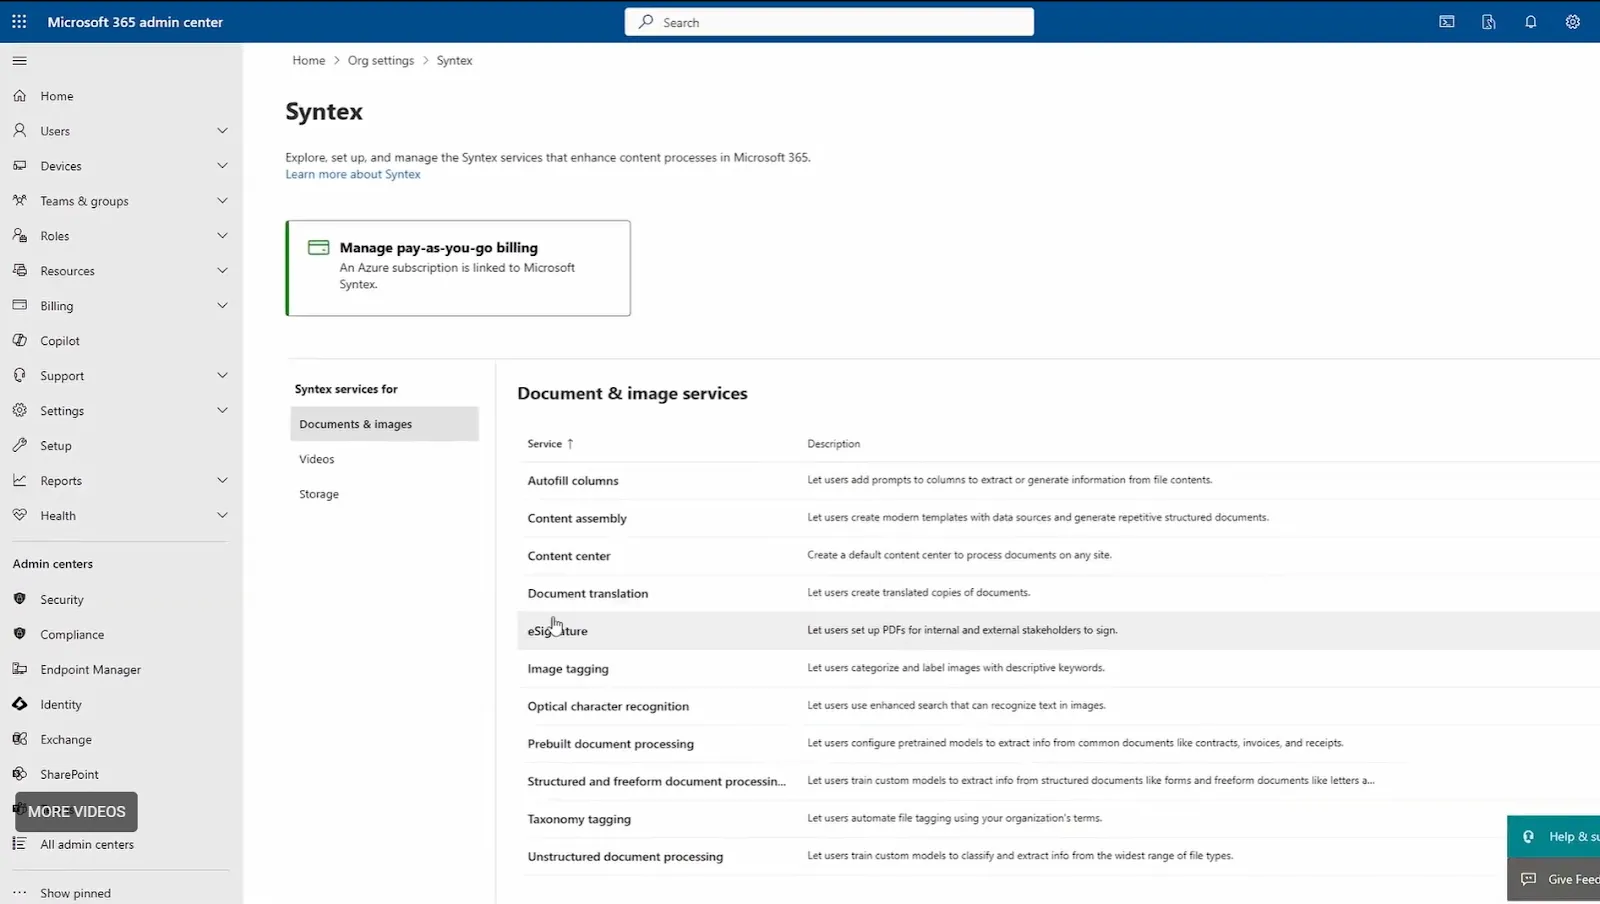The width and height of the screenshot is (1600, 904).
Task: Expand the Support menu chevron
Action: pyautogui.click(x=222, y=376)
